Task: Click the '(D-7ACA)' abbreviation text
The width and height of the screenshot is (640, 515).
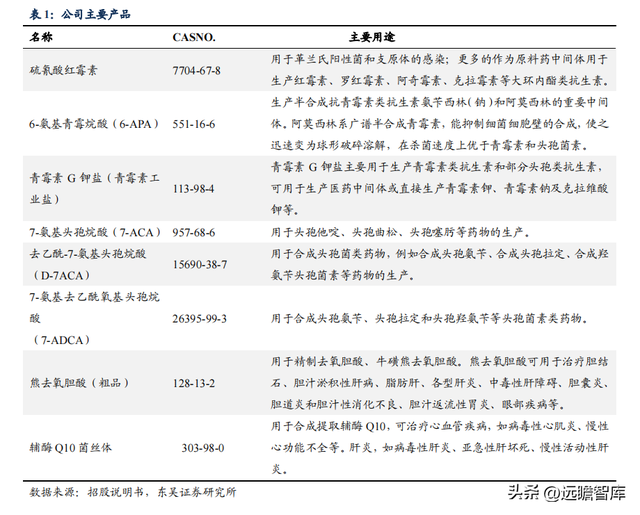Action: tap(60, 275)
